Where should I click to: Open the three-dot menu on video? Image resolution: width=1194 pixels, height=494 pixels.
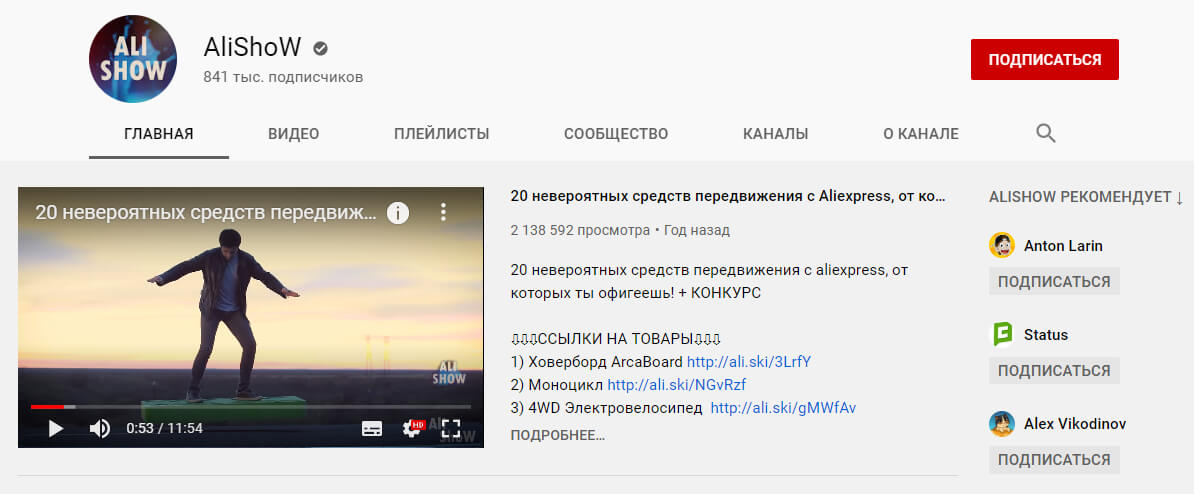444,212
